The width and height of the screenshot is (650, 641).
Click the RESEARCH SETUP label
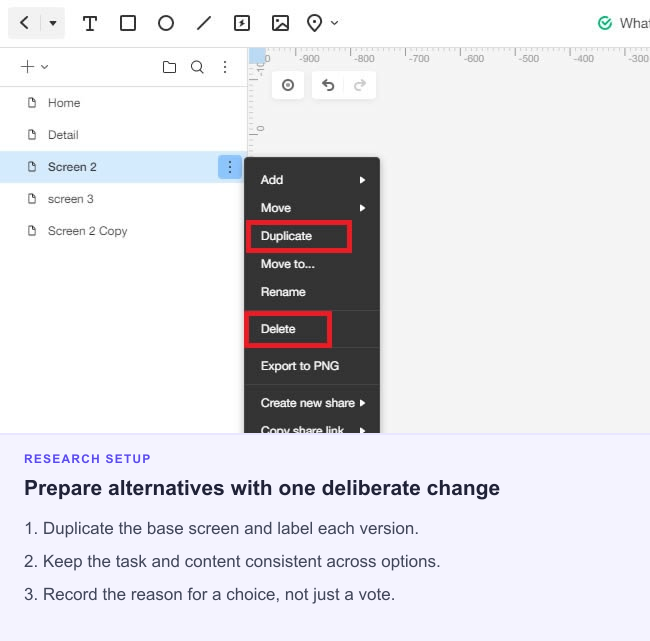click(x=87, y=459)
